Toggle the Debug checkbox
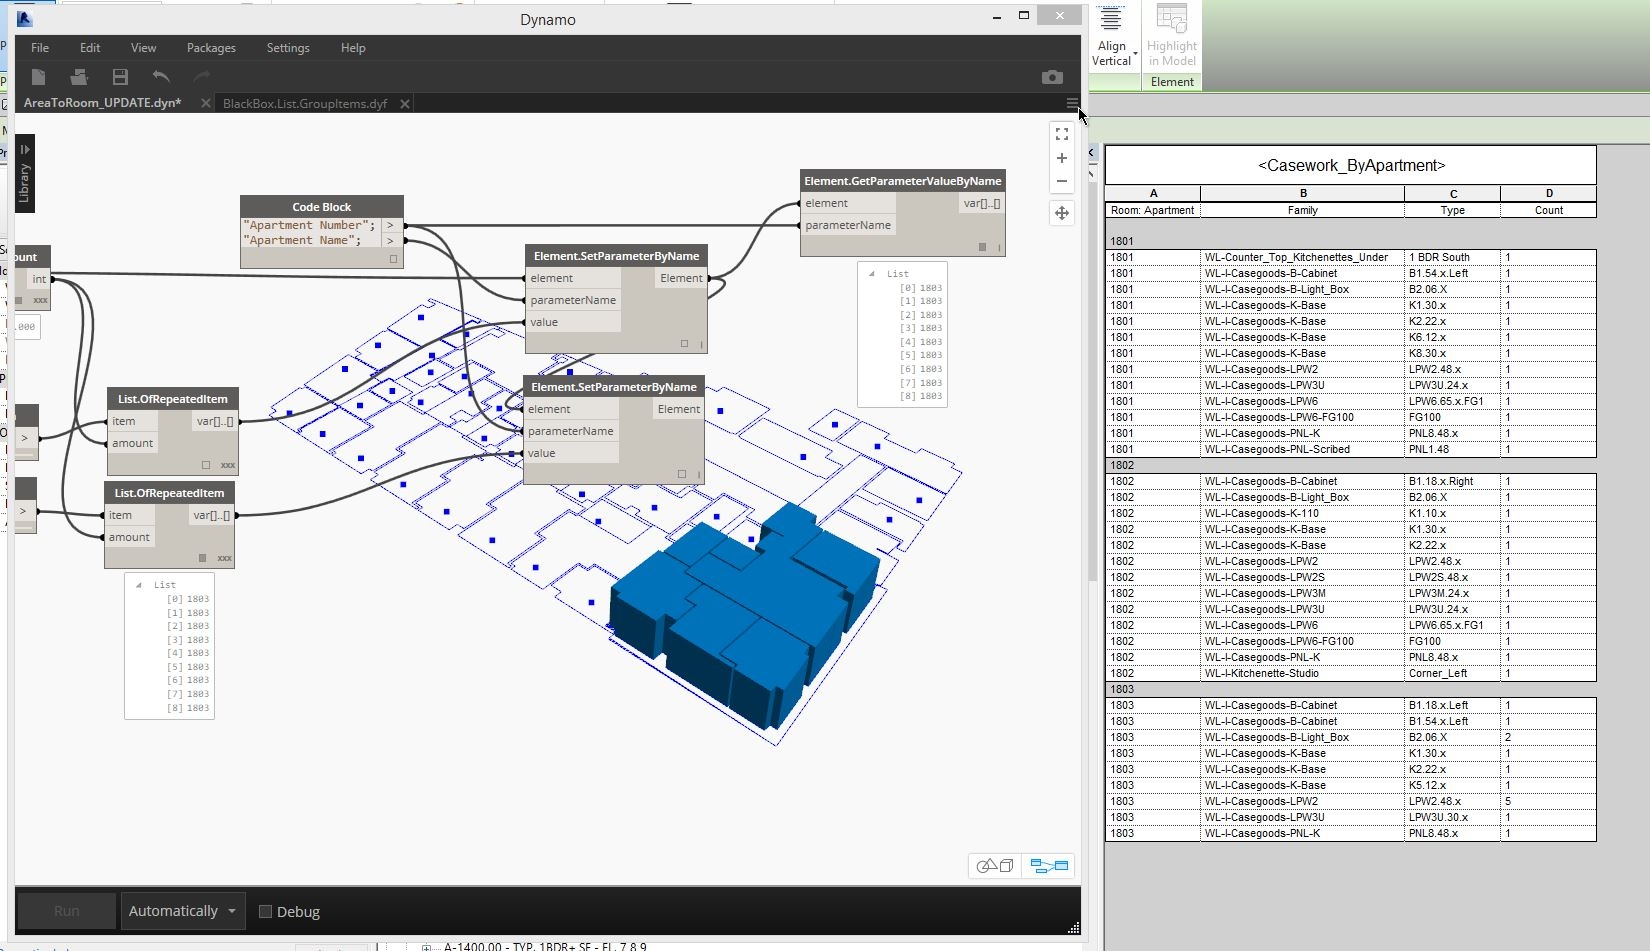 pyautogui.click(x=265, y=911)
